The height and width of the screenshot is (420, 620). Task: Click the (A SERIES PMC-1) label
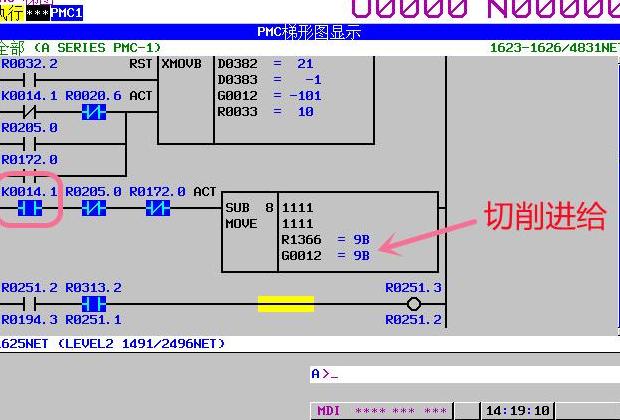click(97, 48)
